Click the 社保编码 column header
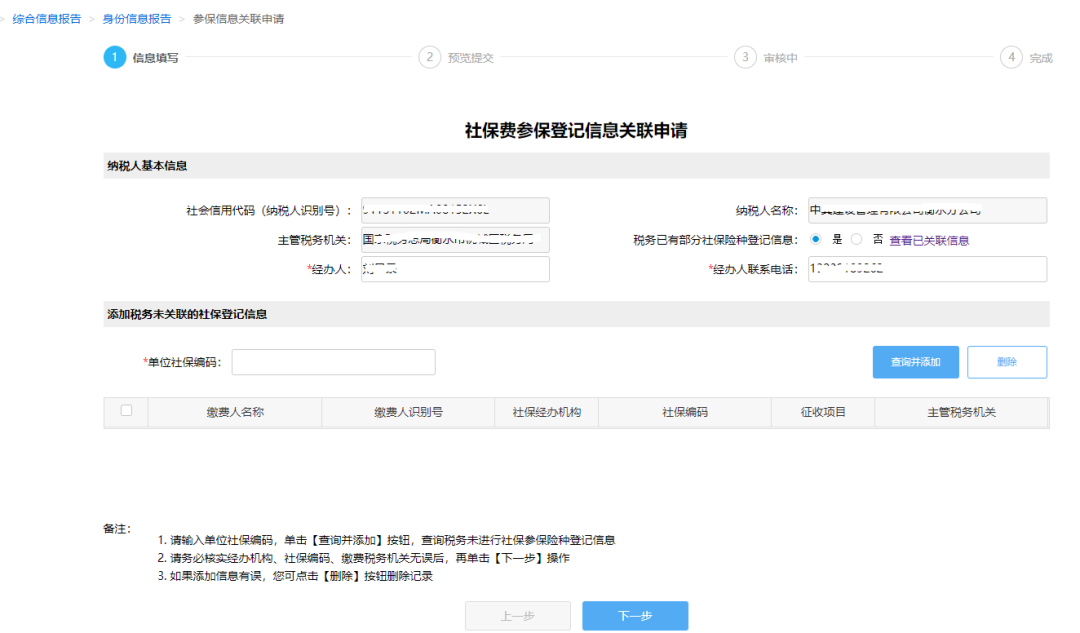The height and width of the screenshot is (633, 1080). pos(685,413)
